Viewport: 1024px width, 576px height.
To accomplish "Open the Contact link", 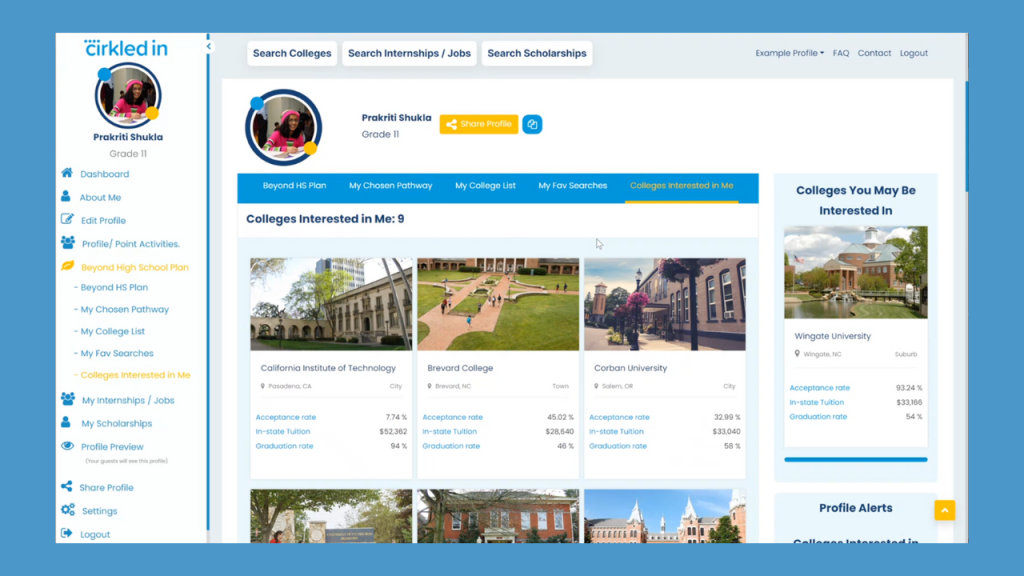I will (874, 53).
